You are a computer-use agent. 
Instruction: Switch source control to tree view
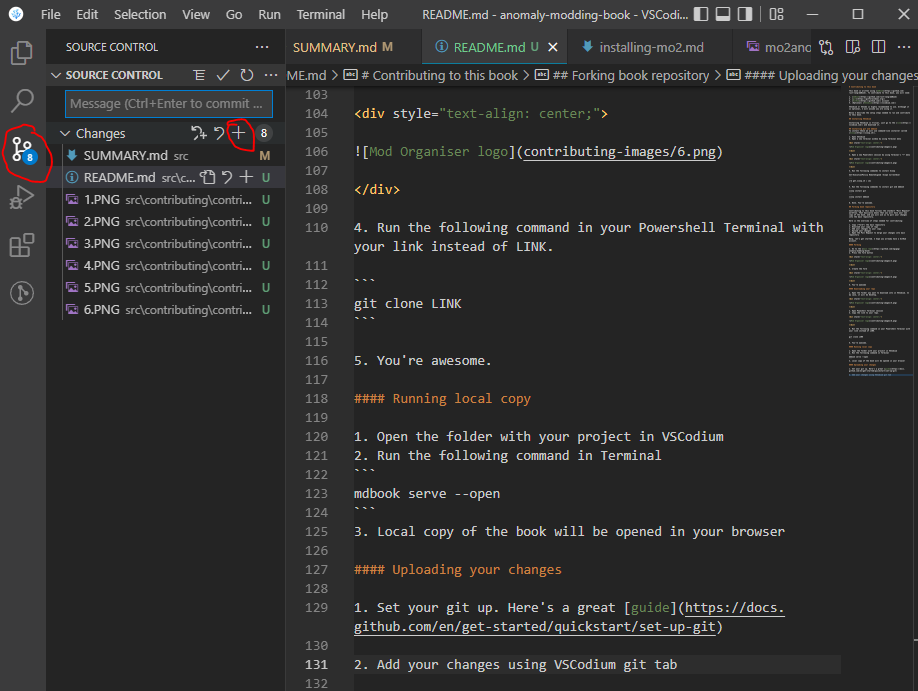click(199, 75)
